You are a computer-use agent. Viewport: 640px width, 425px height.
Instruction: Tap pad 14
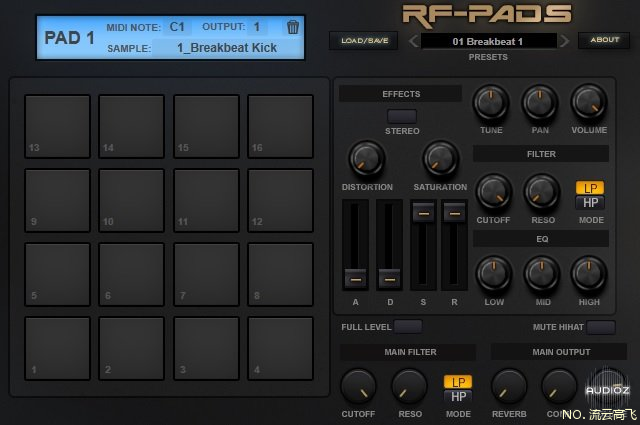pyautogui.click(x=131, y=127)
